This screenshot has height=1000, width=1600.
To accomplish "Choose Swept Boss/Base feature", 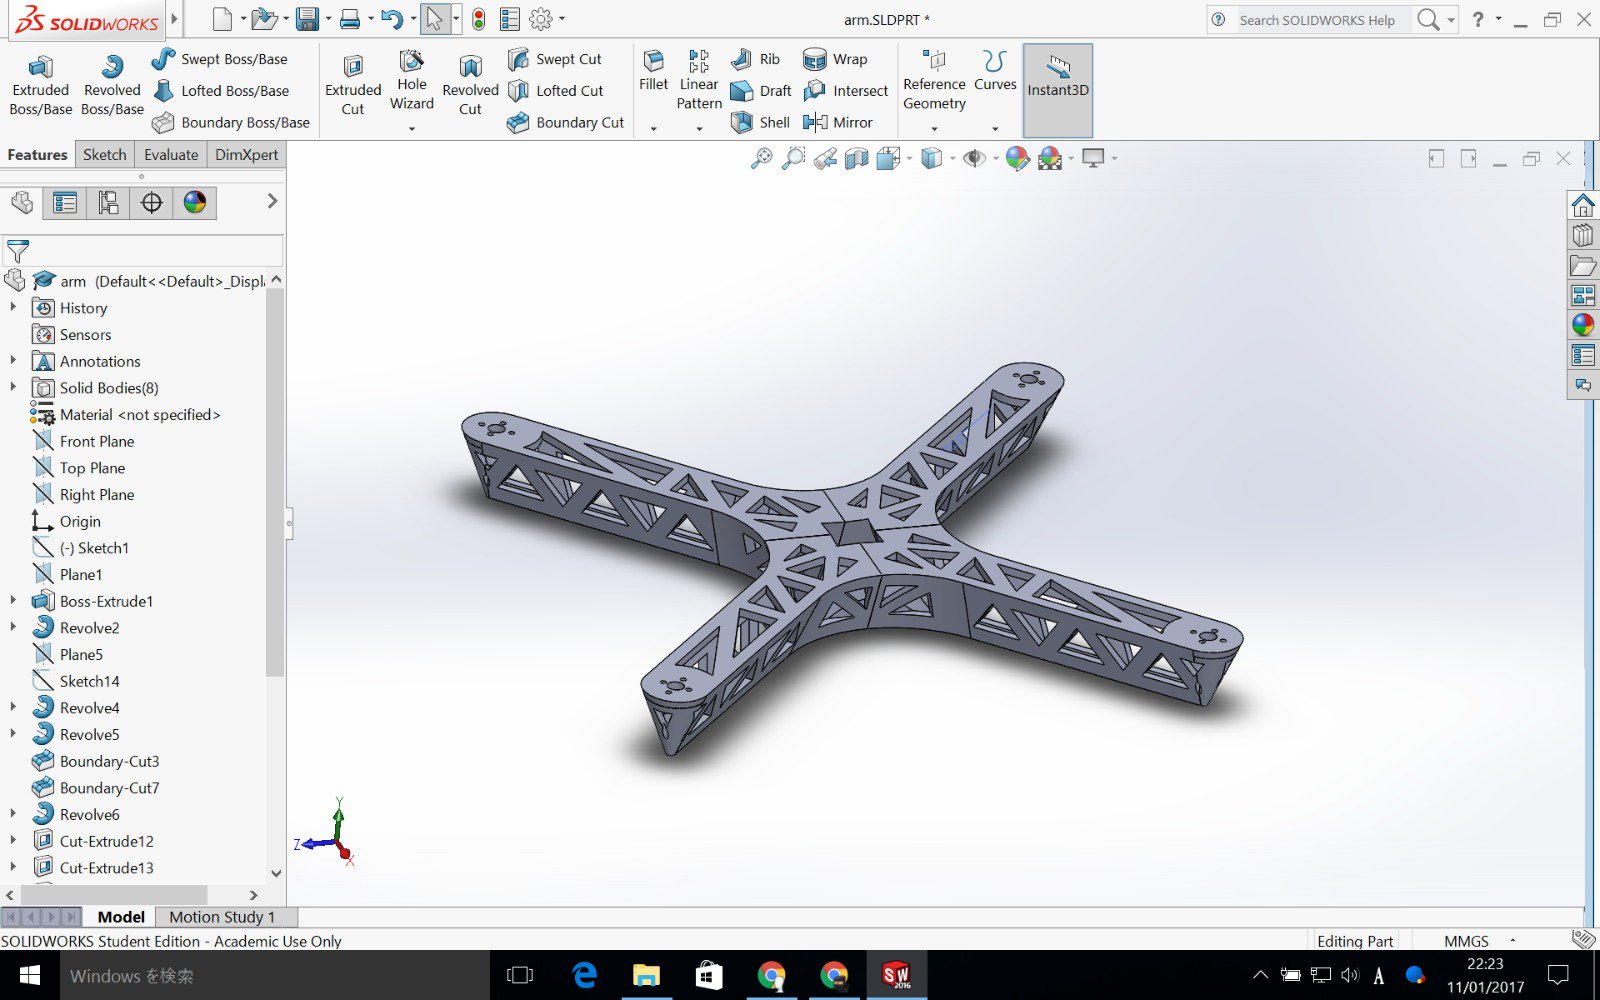I will (220, 60).
